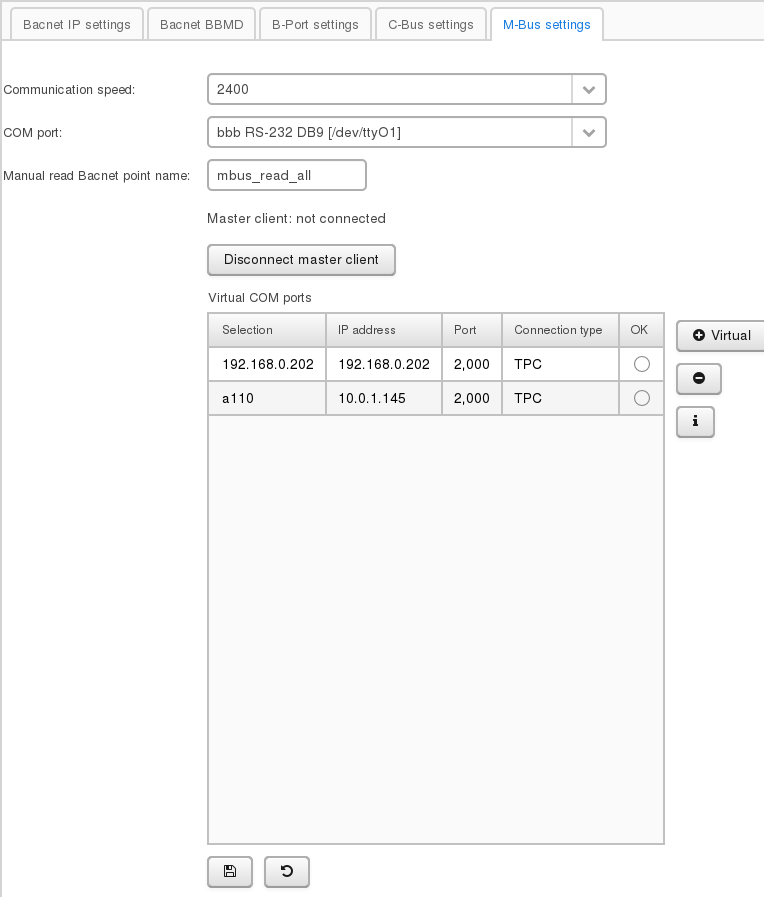Click the Manual read Bacnet point name field

(x=286, y=175)
